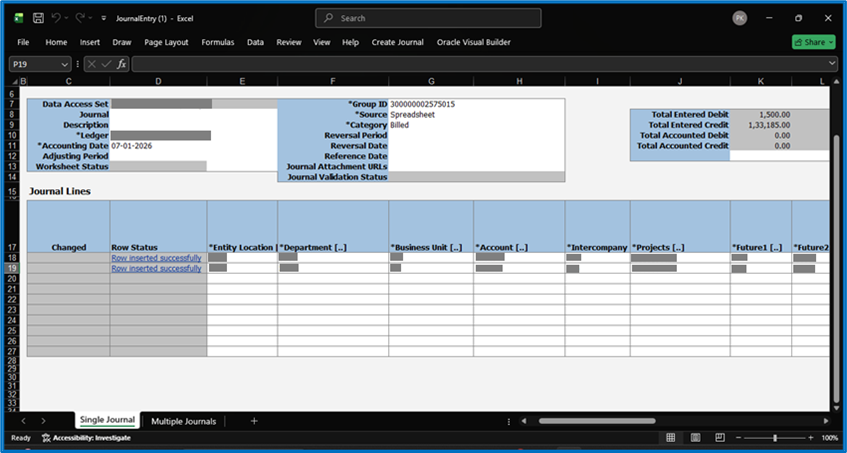Click the green Share button
This screenshot has height=453, width=847.
click(x=813, y=42)
